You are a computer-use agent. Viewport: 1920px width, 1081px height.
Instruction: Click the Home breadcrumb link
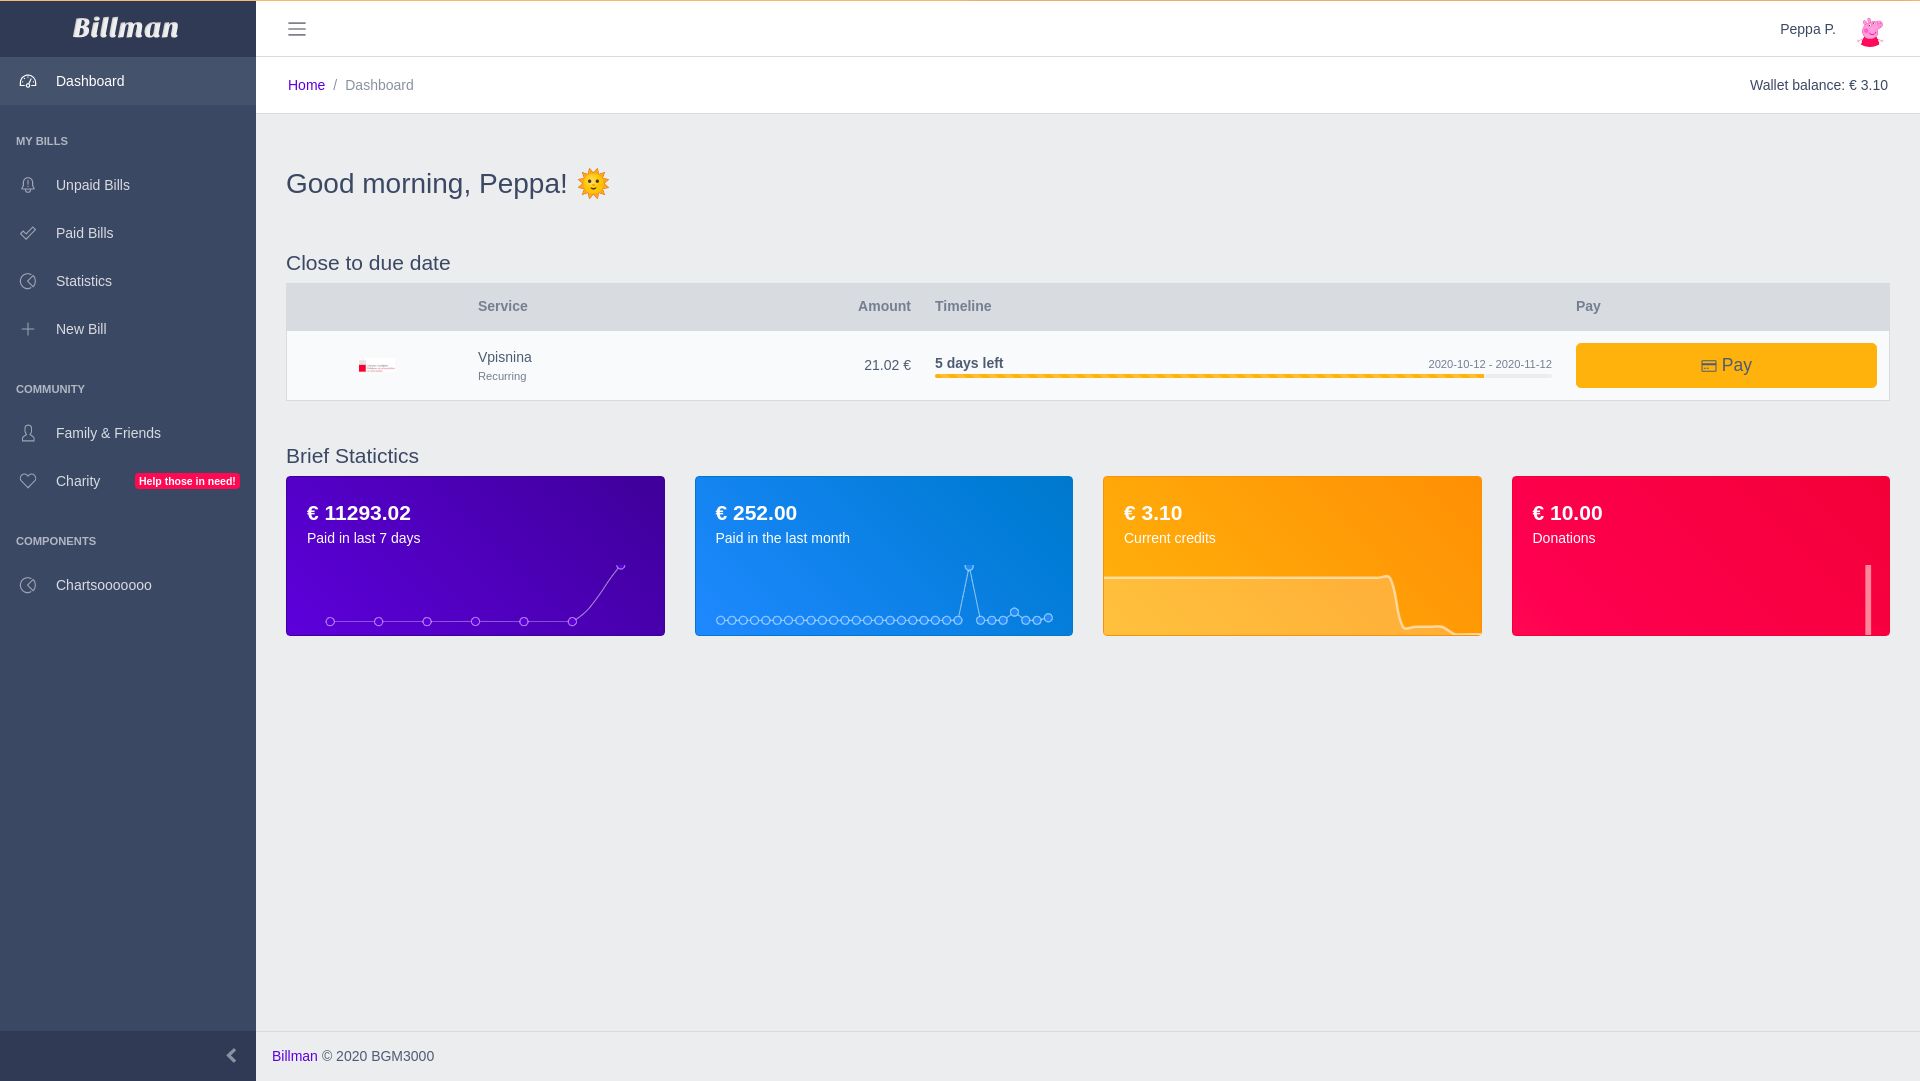(x=306, y=85)
